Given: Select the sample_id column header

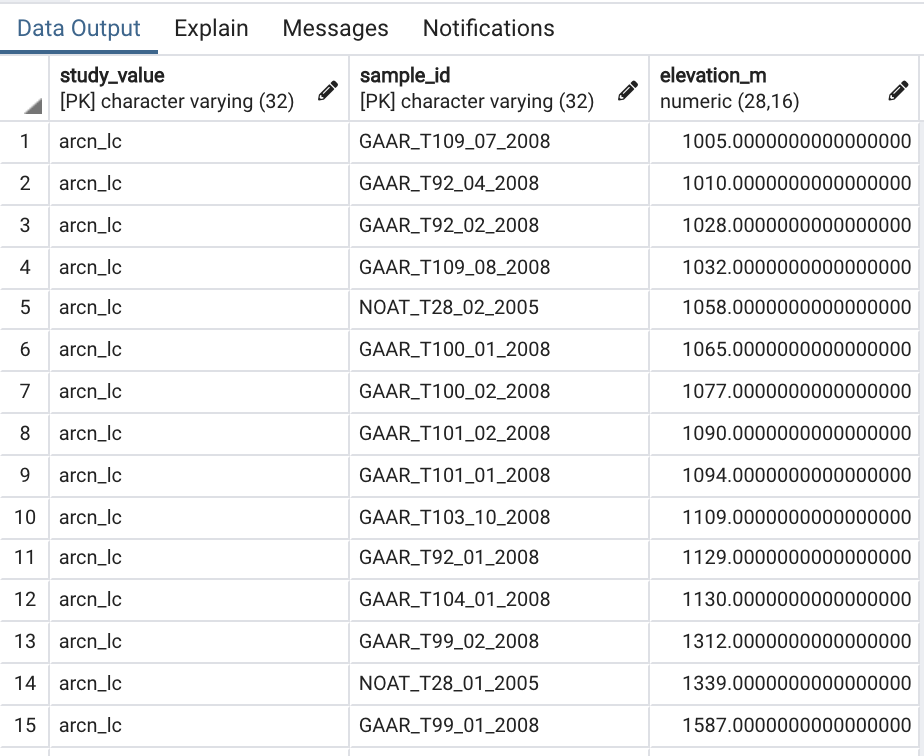Looking at the screenshot, I should click(480, 88).
